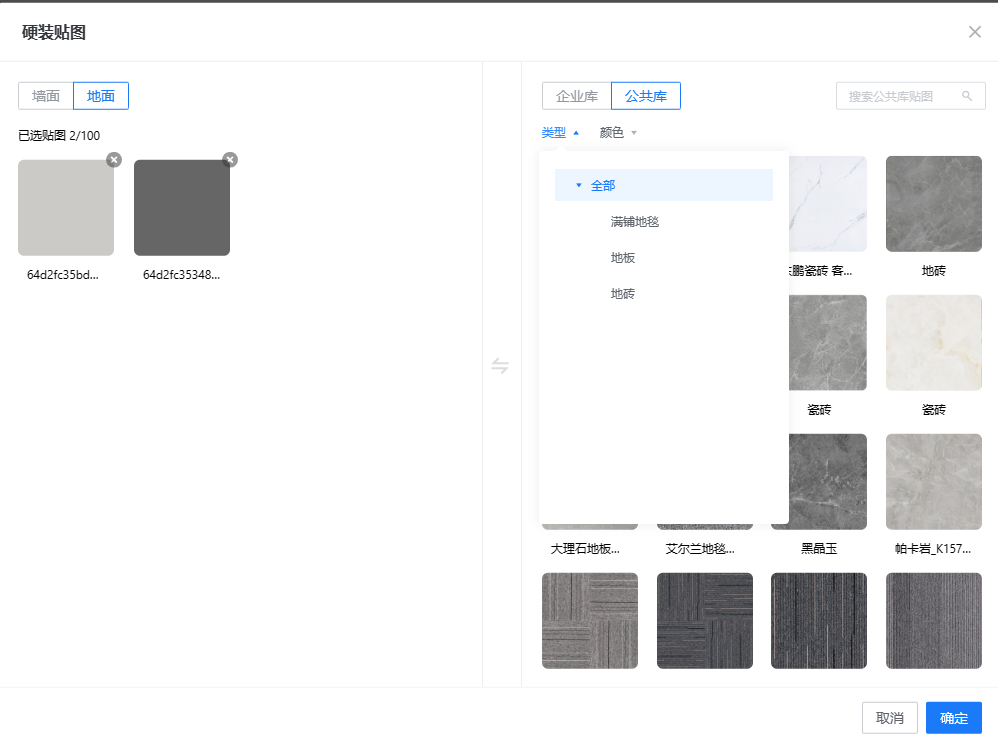Select the 地面 tab

(101, 96)
